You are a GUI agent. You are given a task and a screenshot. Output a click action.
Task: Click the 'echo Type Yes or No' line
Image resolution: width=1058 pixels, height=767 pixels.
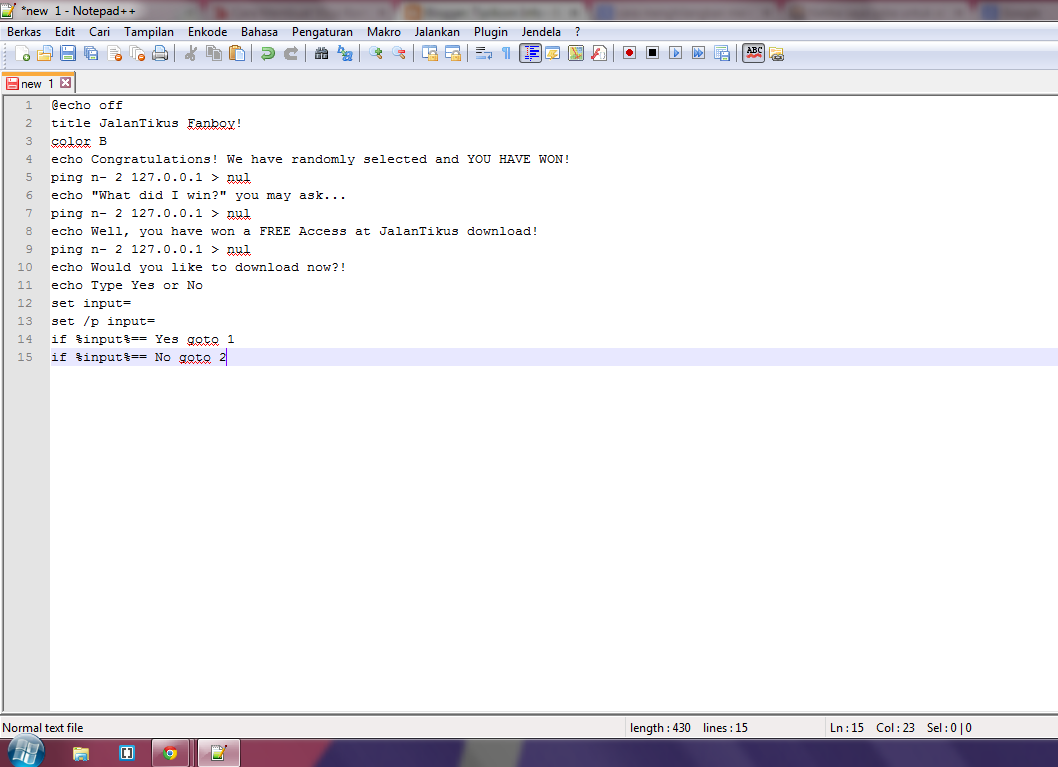[x=127, y=285]
